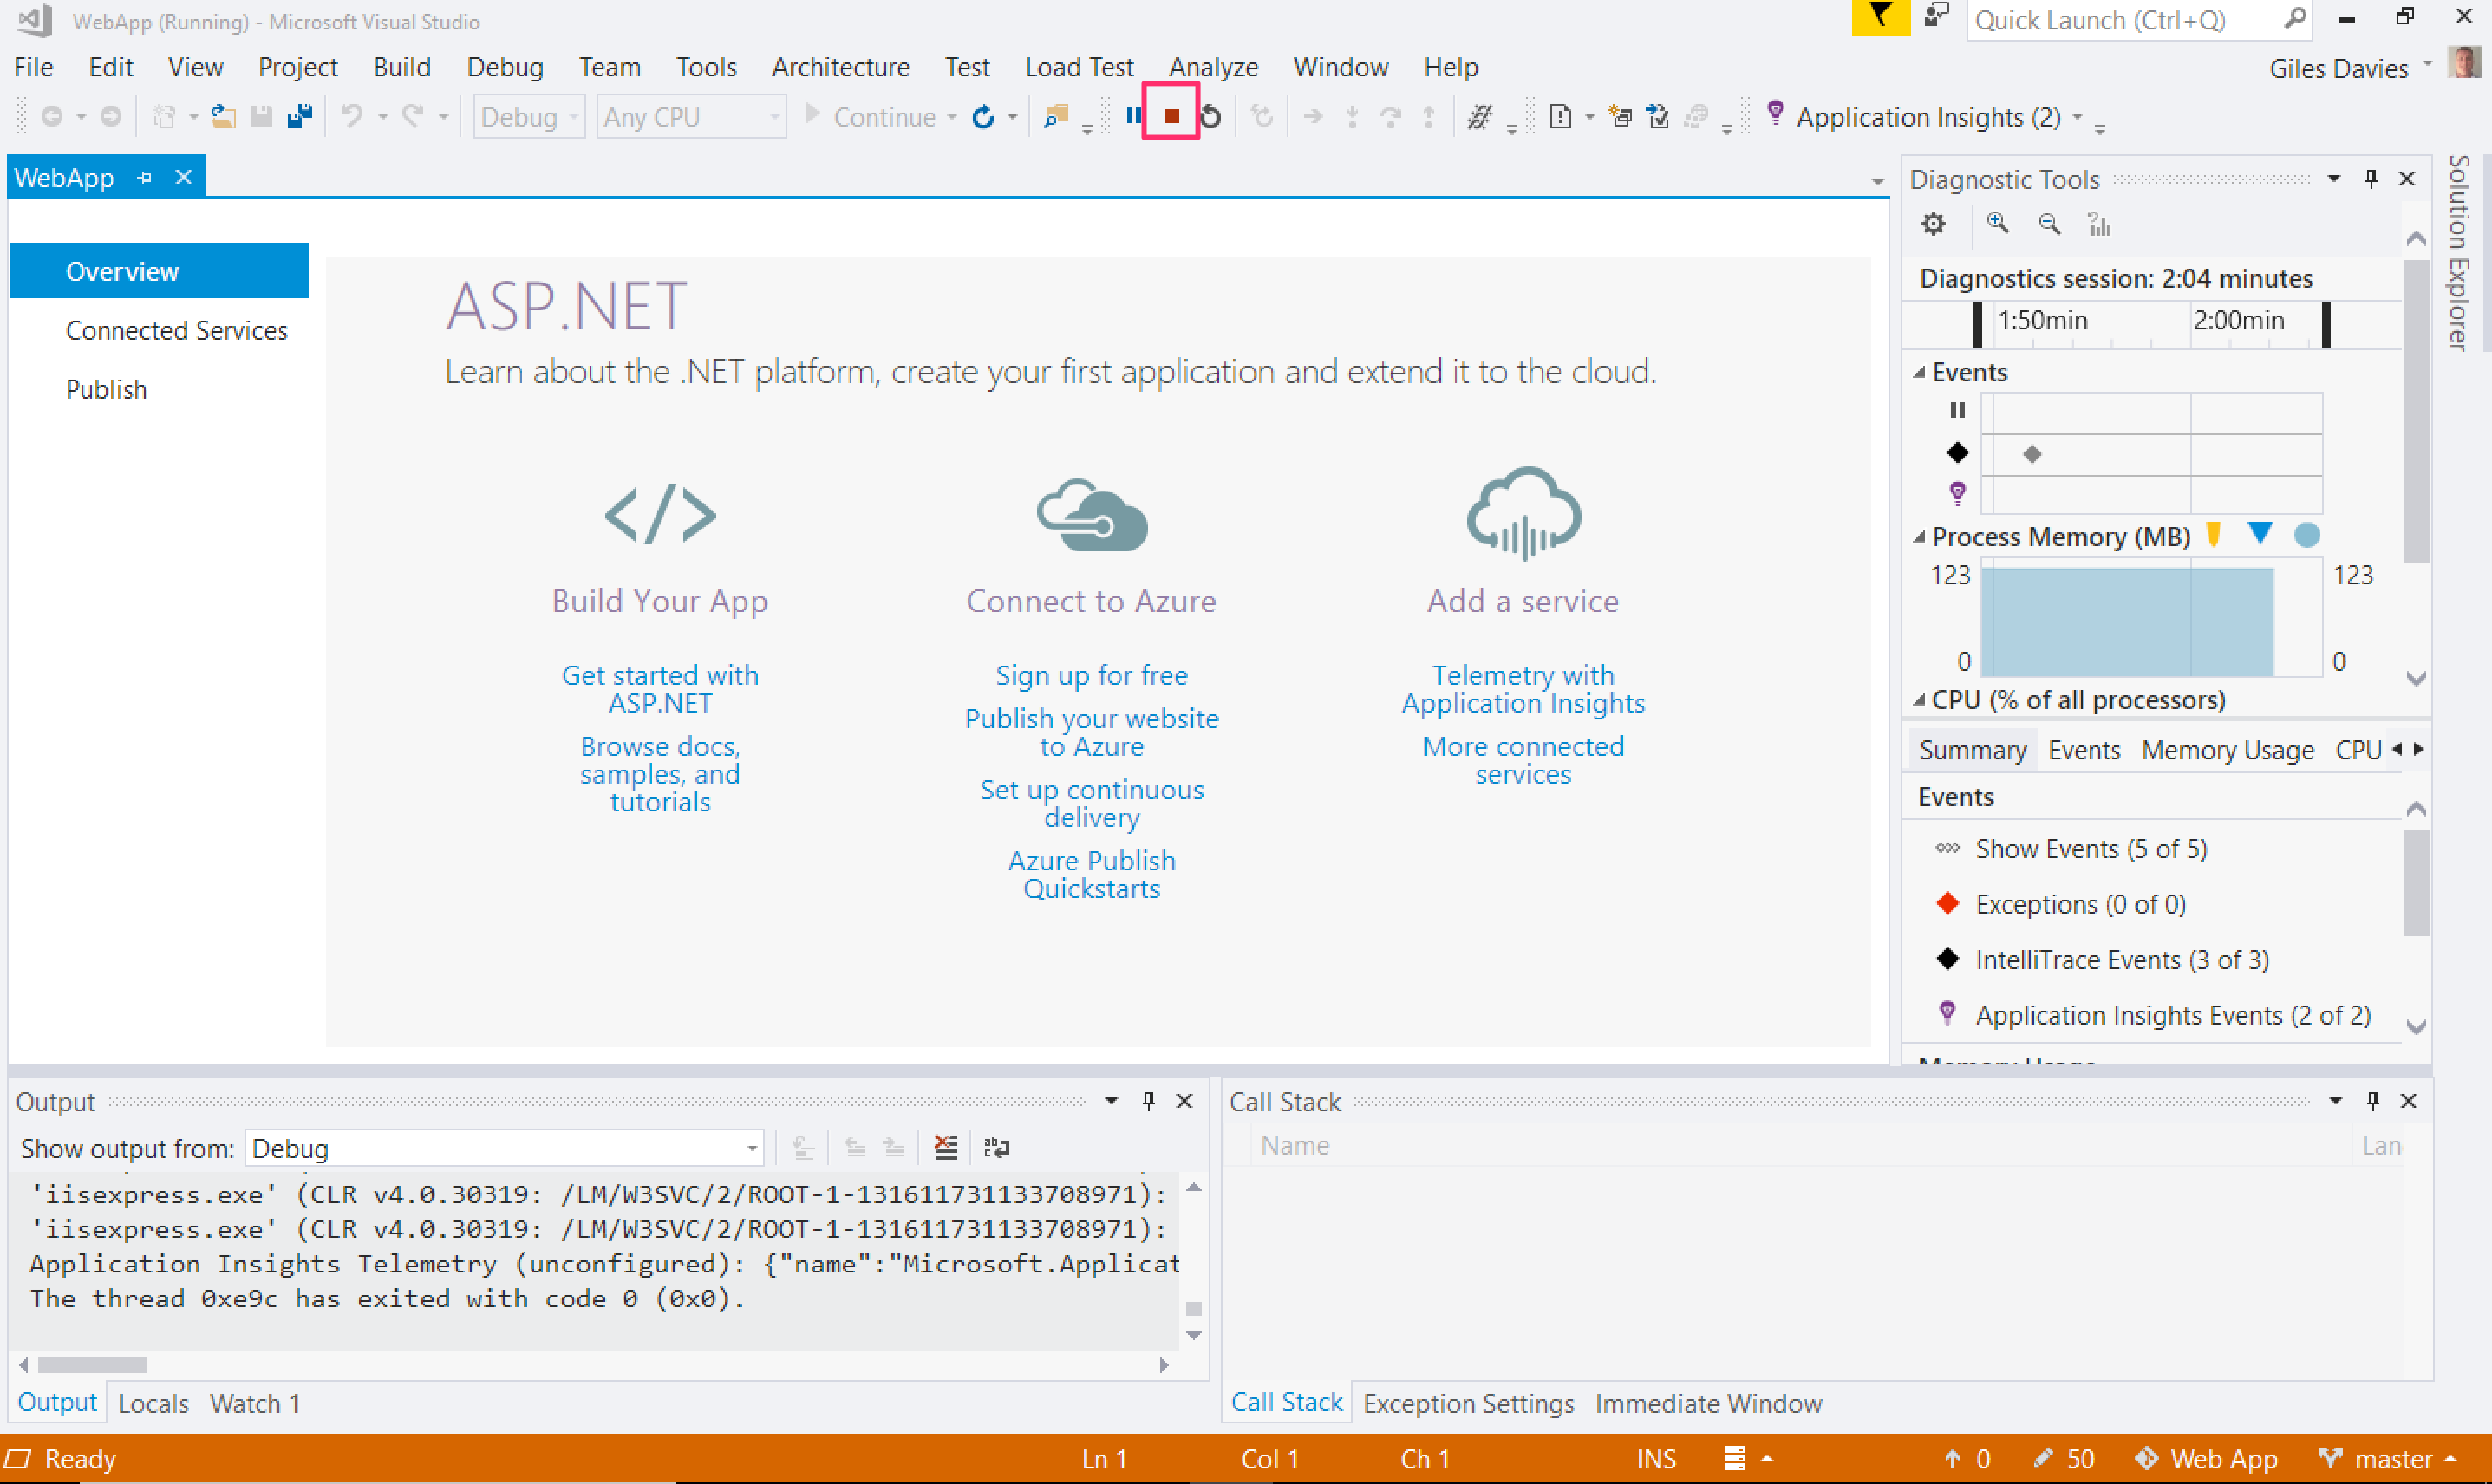Toggle pin on Diagnostic Tools panel
2492x1484 pixels.
(x=2370, y=179)
